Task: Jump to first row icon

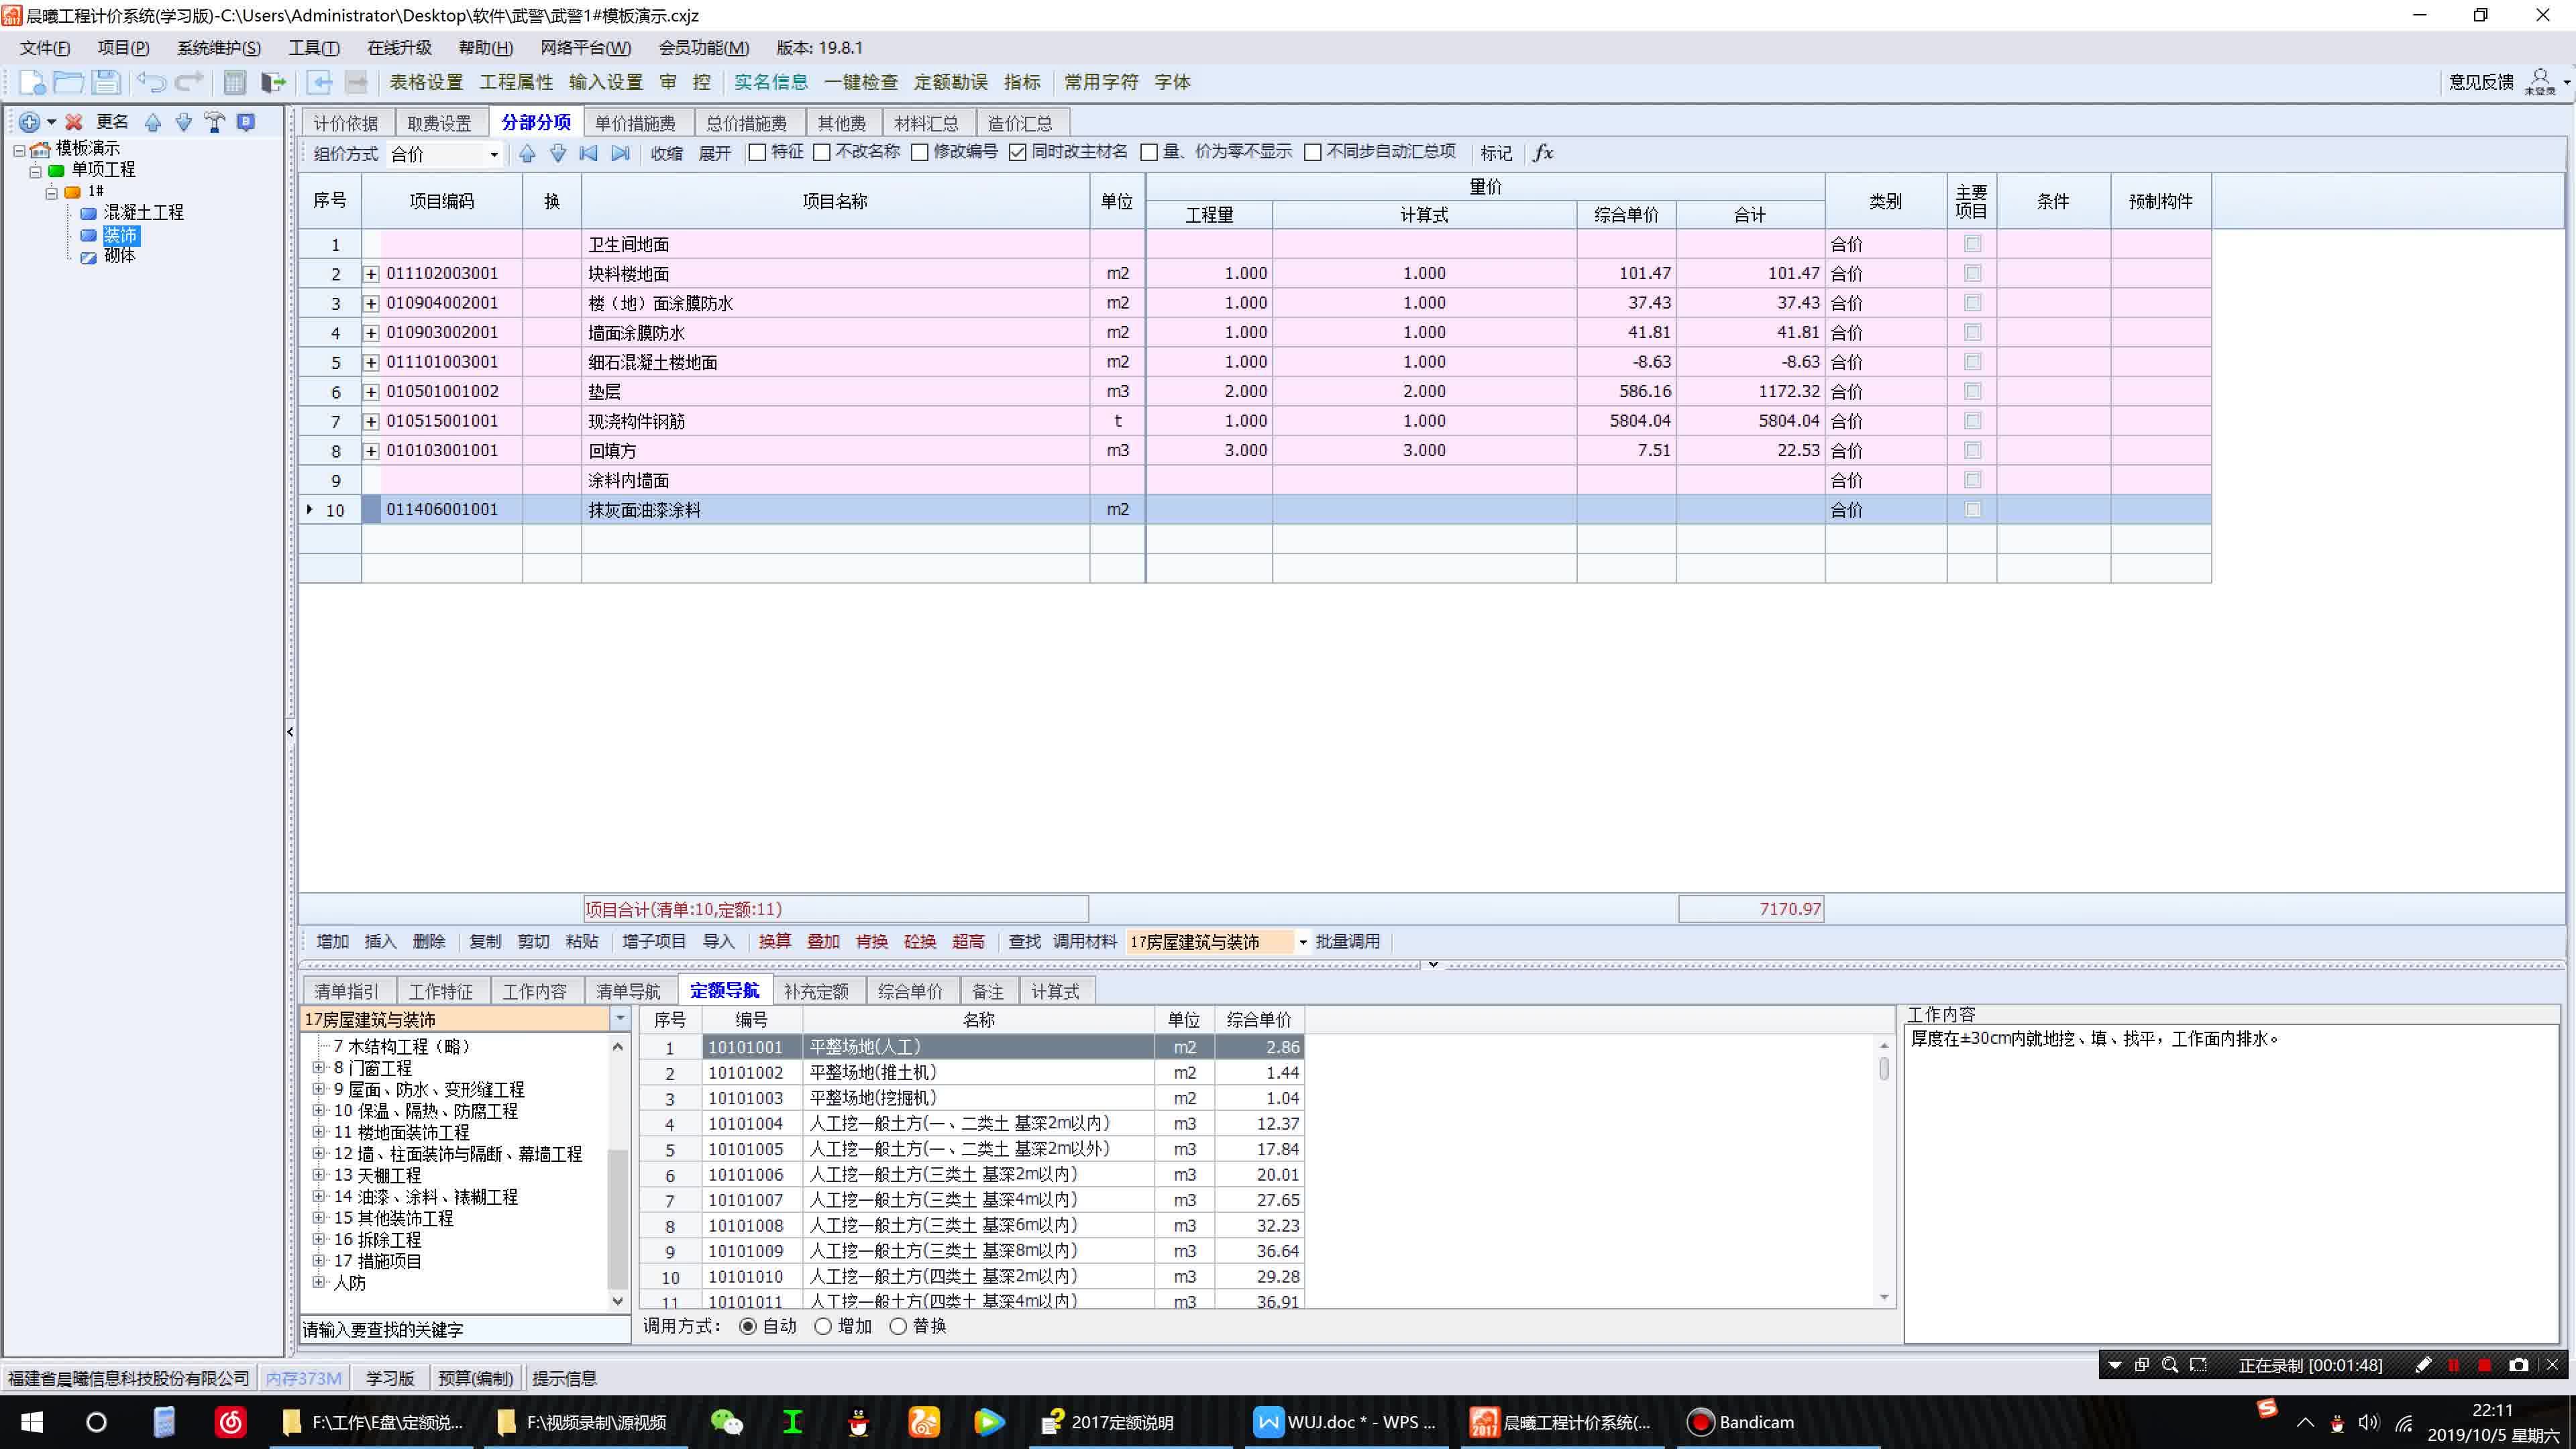Action: 589,153
